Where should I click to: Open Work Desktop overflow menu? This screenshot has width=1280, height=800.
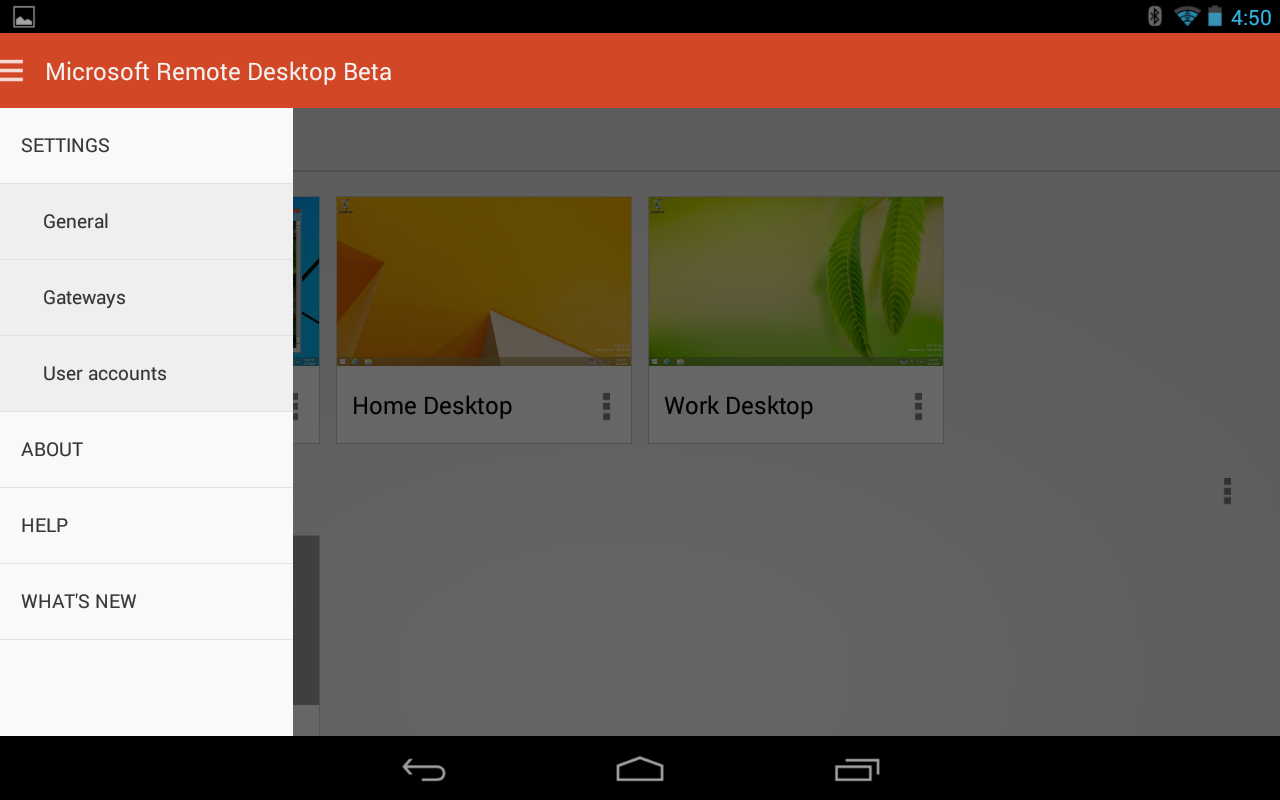point(918,406)
